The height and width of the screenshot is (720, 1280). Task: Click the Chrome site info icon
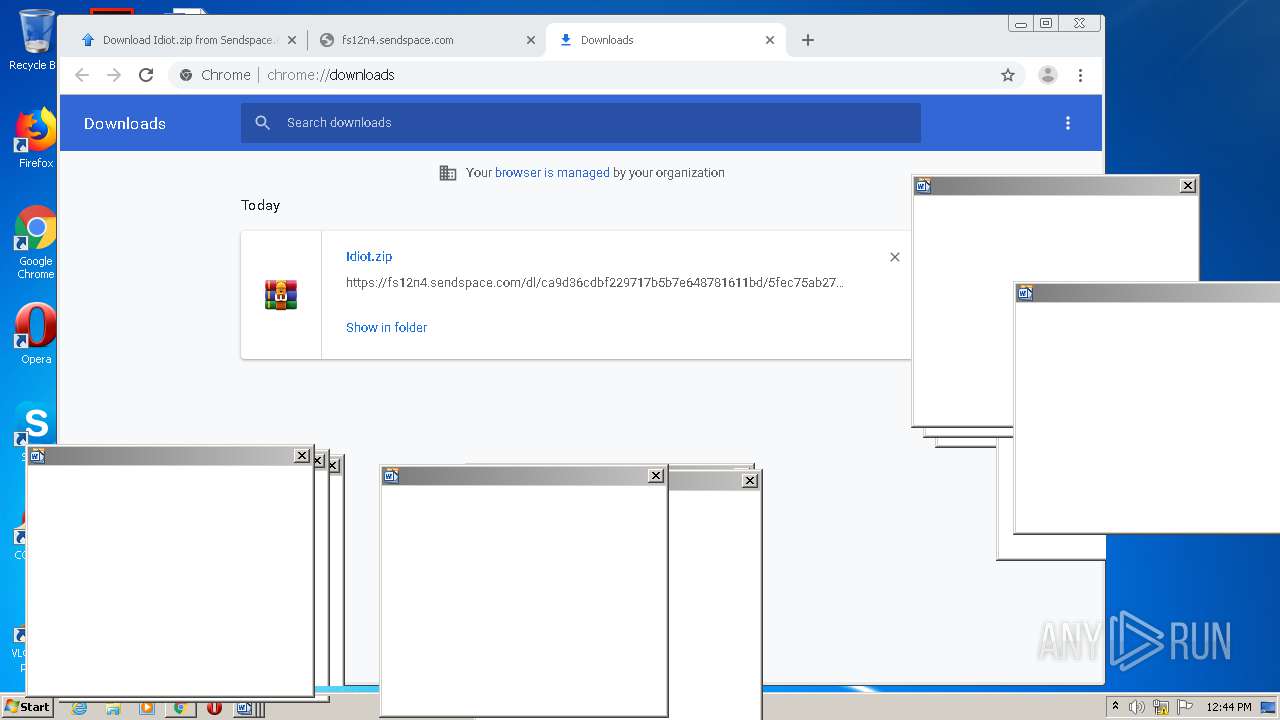click(x=186, y=75)
